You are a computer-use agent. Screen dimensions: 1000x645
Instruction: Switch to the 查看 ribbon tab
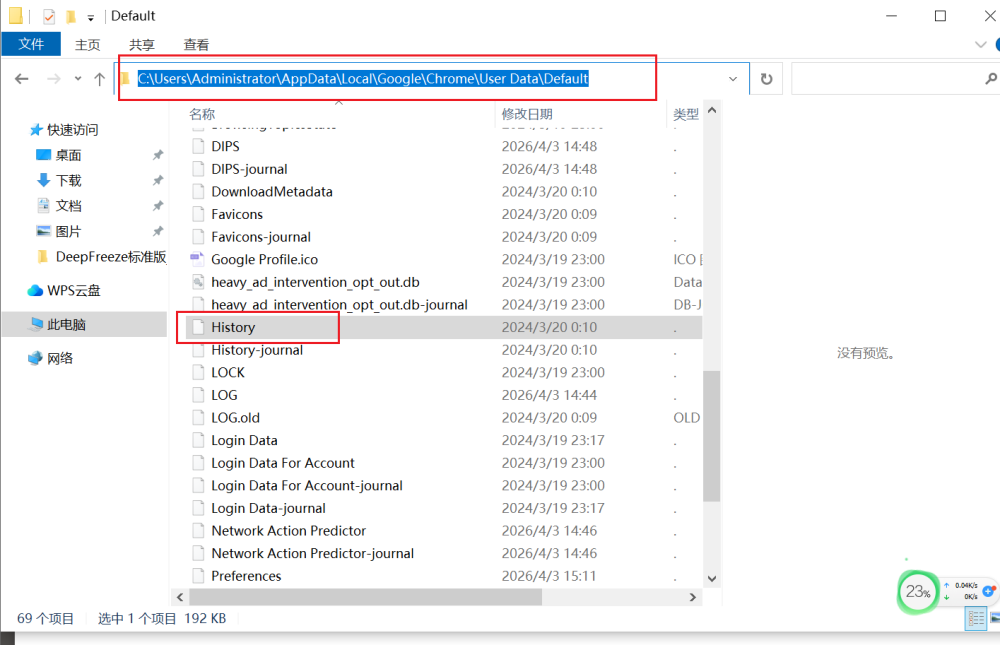(x=196, y=44)
